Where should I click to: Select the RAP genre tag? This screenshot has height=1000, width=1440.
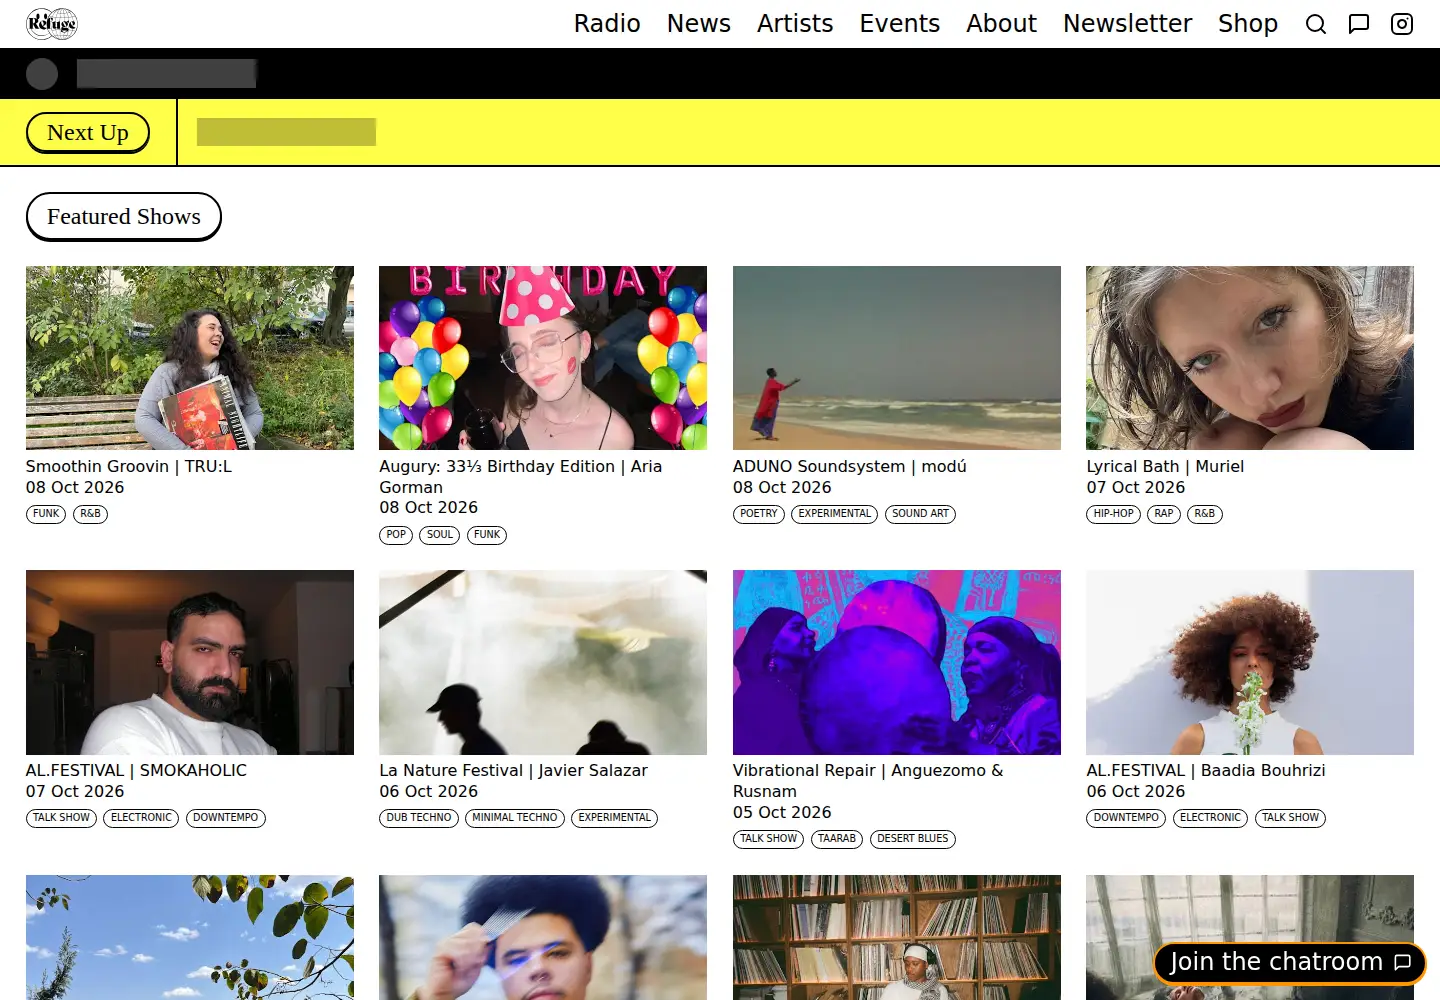[x=1164, y=514]
